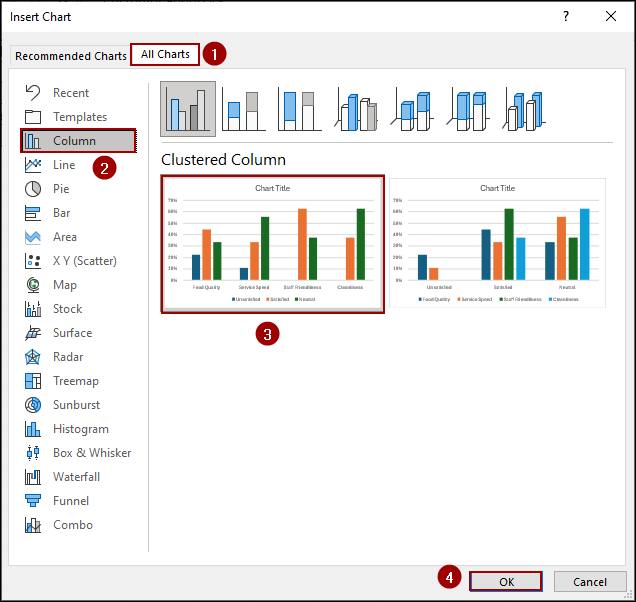Select the Radar chart category

[67, 357]
